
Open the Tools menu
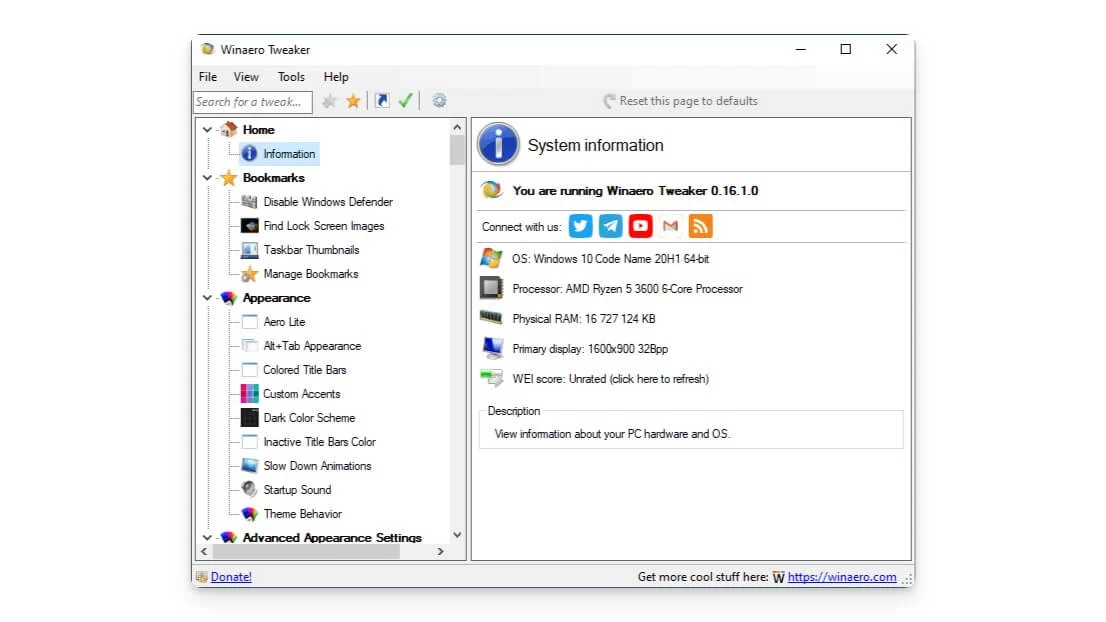point(291,76)
